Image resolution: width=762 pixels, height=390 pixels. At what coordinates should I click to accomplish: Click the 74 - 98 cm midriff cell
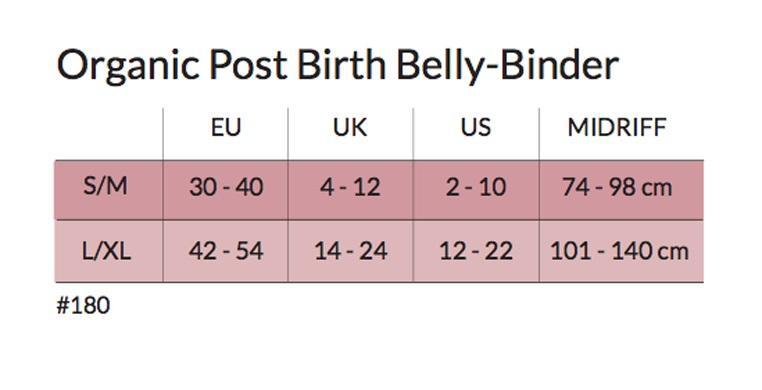point(617,187)
